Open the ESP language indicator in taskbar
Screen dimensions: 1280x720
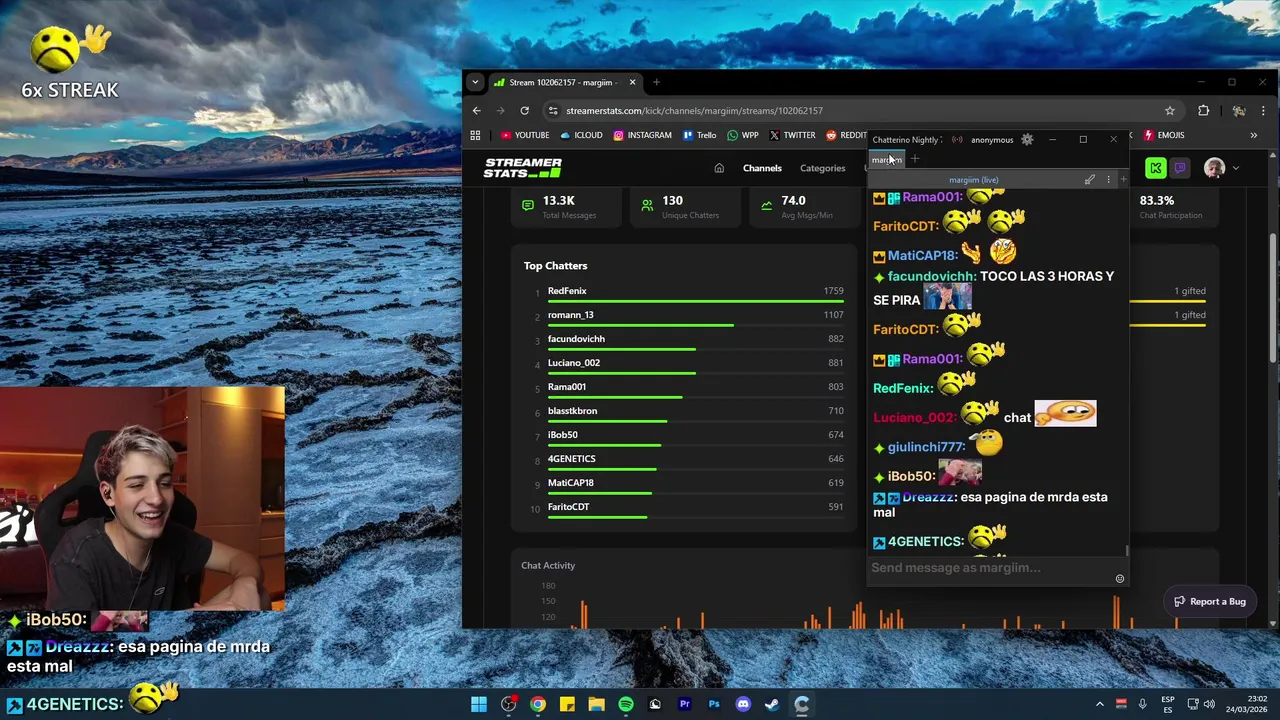click(1168, 704)
